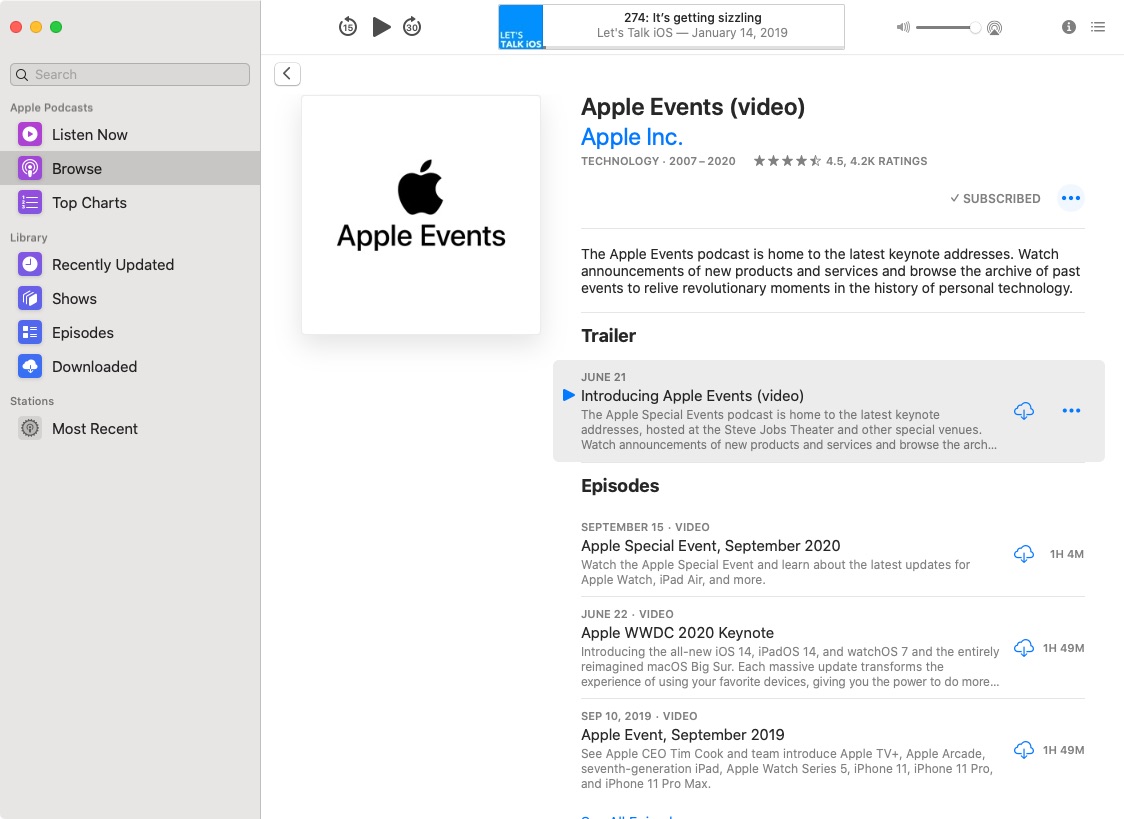Adjust the volume slider
This screenshot has height=819, width=1124.
point(948,27)
